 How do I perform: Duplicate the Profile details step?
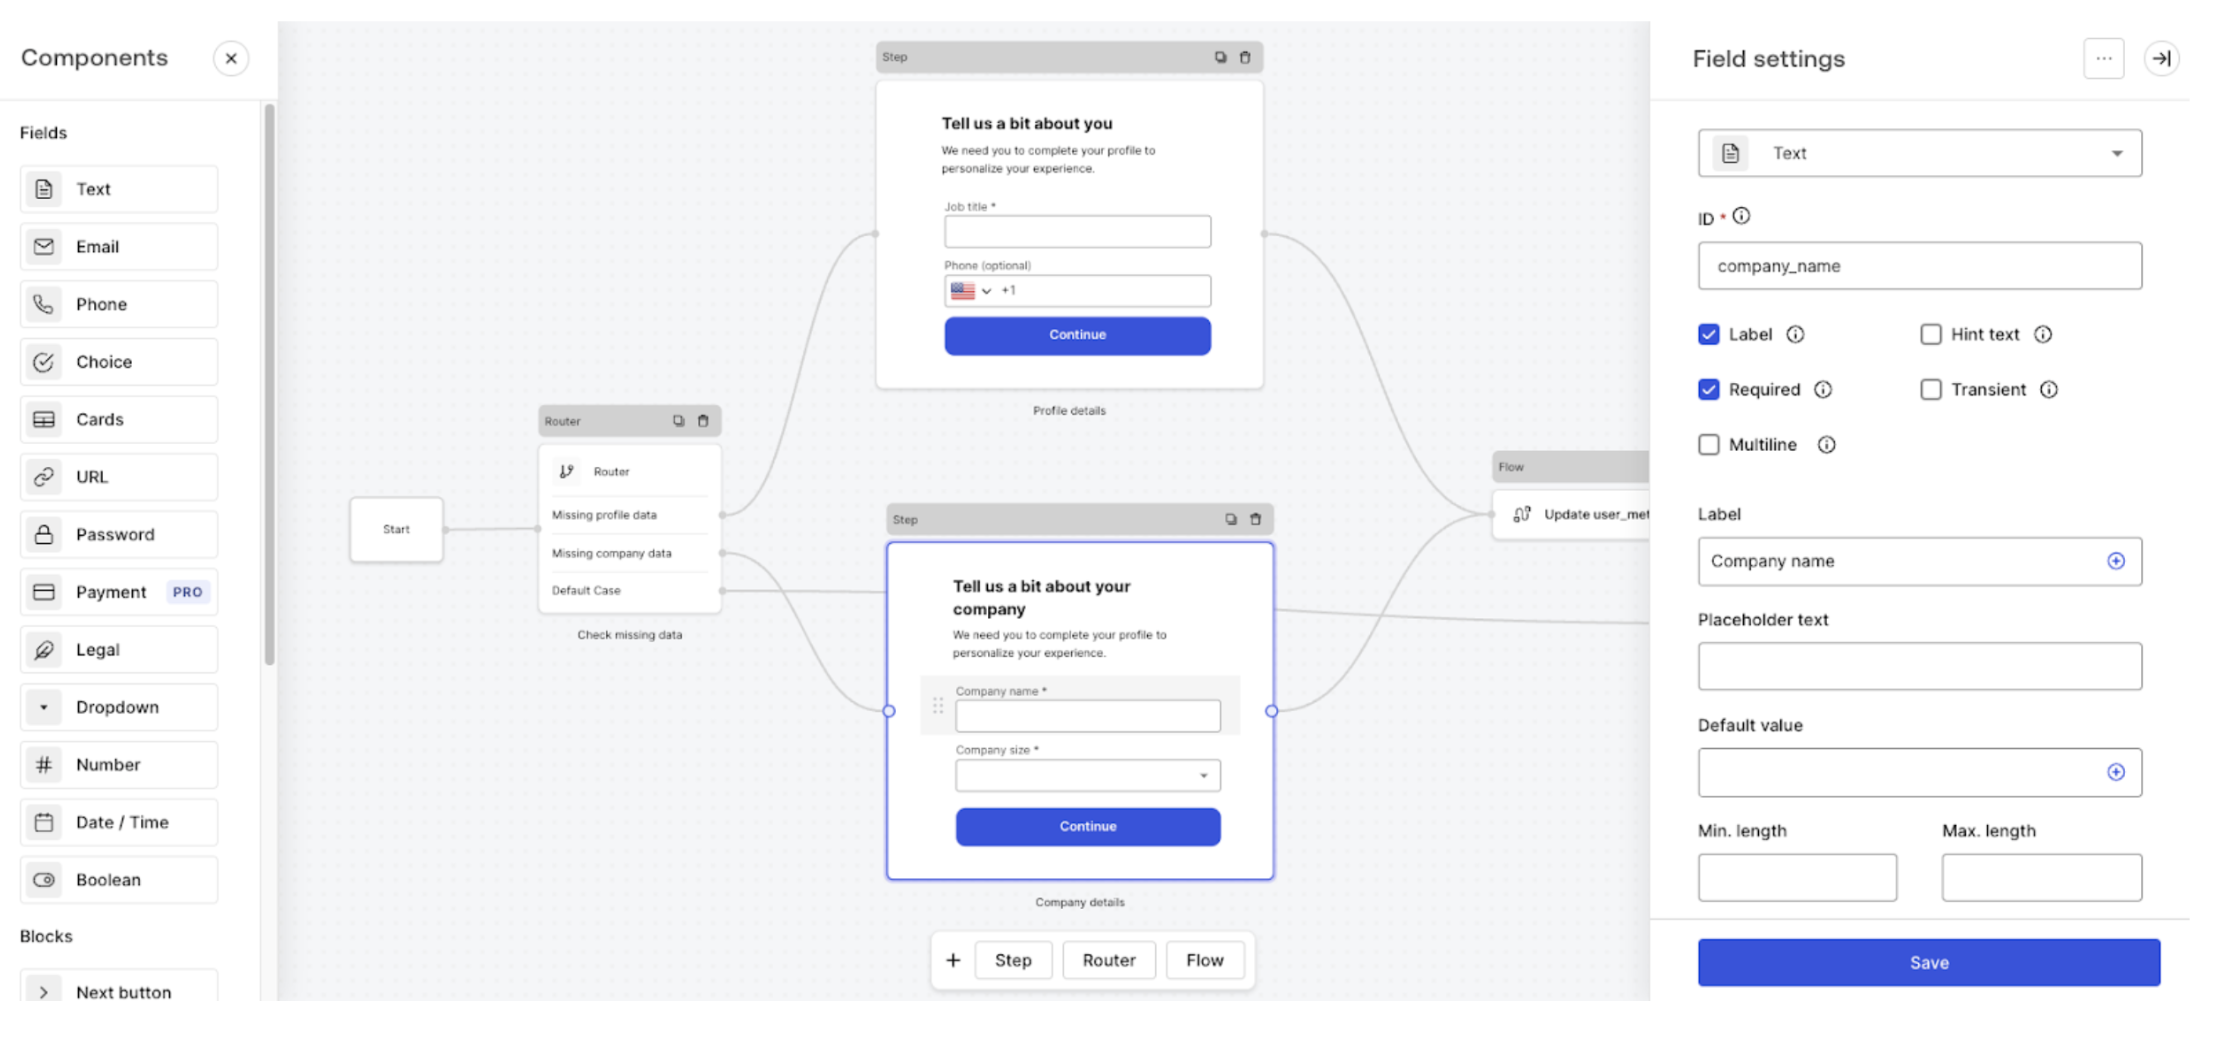(x=1220, y=57)
